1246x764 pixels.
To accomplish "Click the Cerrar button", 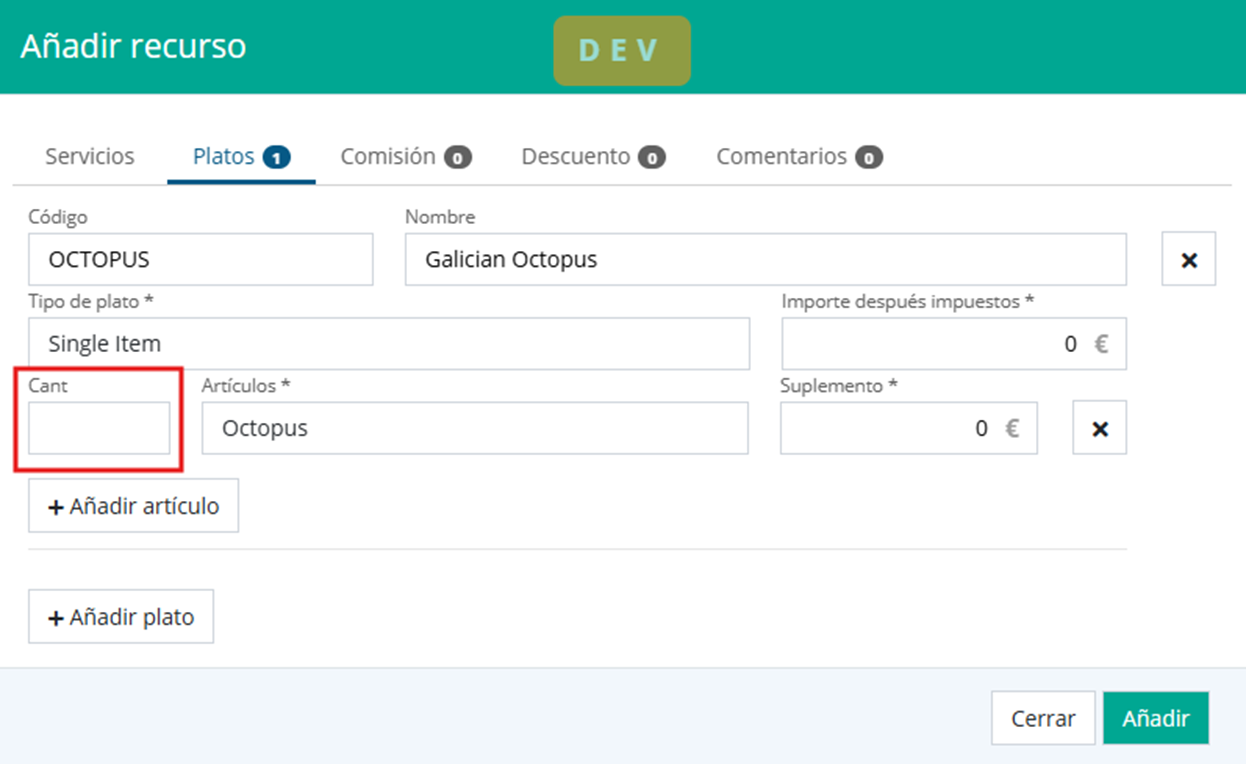I will pyautogui.click(x=1043, y=718).
